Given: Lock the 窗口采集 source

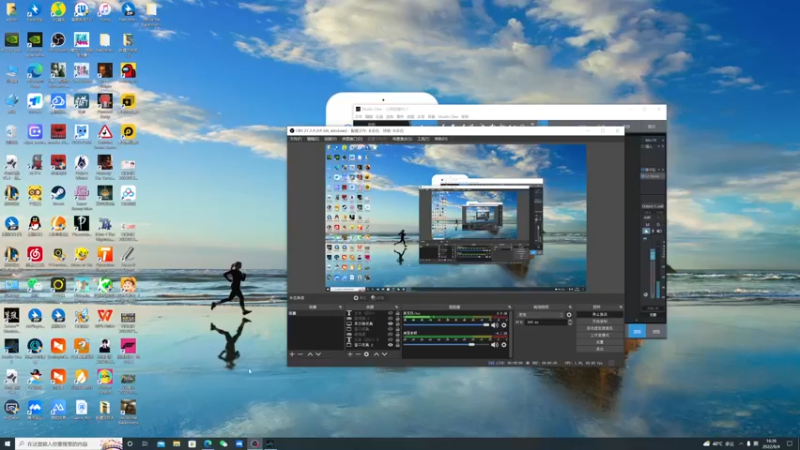Looking at the screenshot, I should (x=397, y=329).
